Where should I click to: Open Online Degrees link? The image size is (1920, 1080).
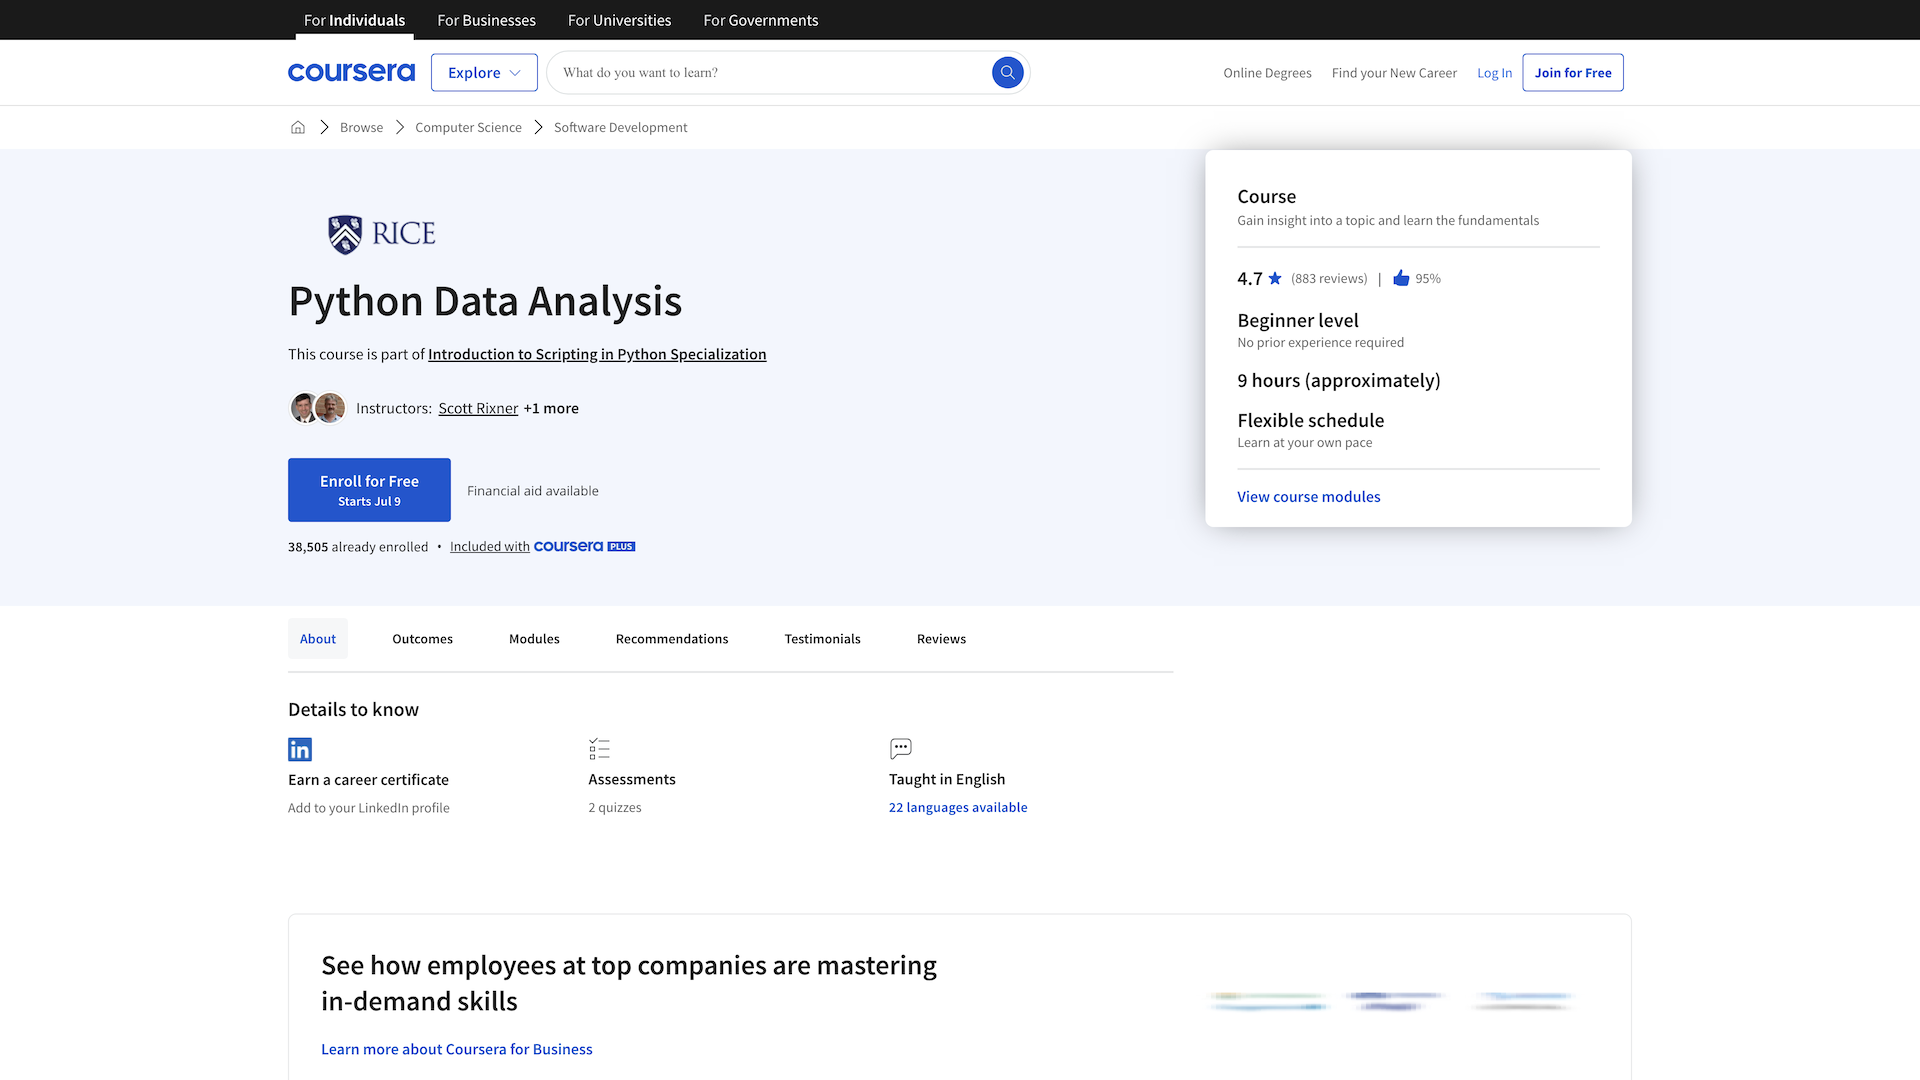point(1267,73)
